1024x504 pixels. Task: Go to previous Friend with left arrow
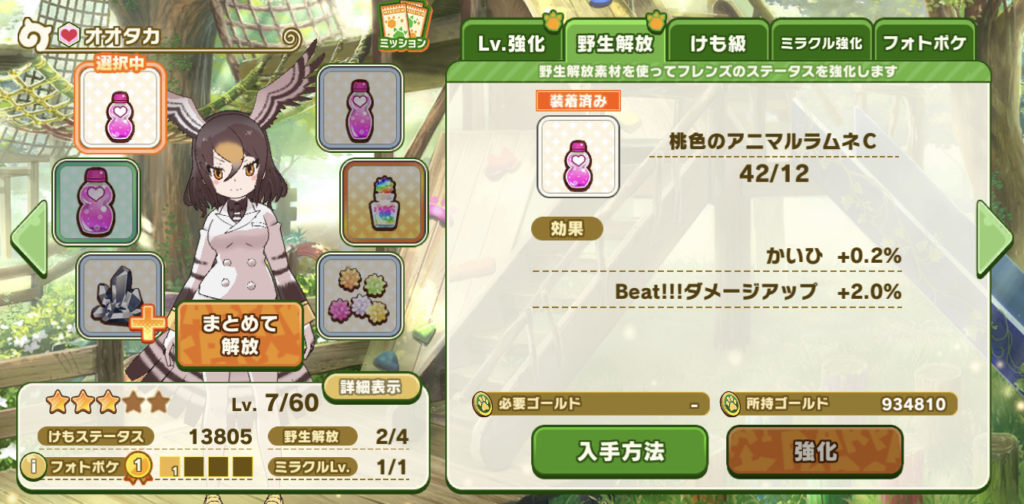[29, 238]
